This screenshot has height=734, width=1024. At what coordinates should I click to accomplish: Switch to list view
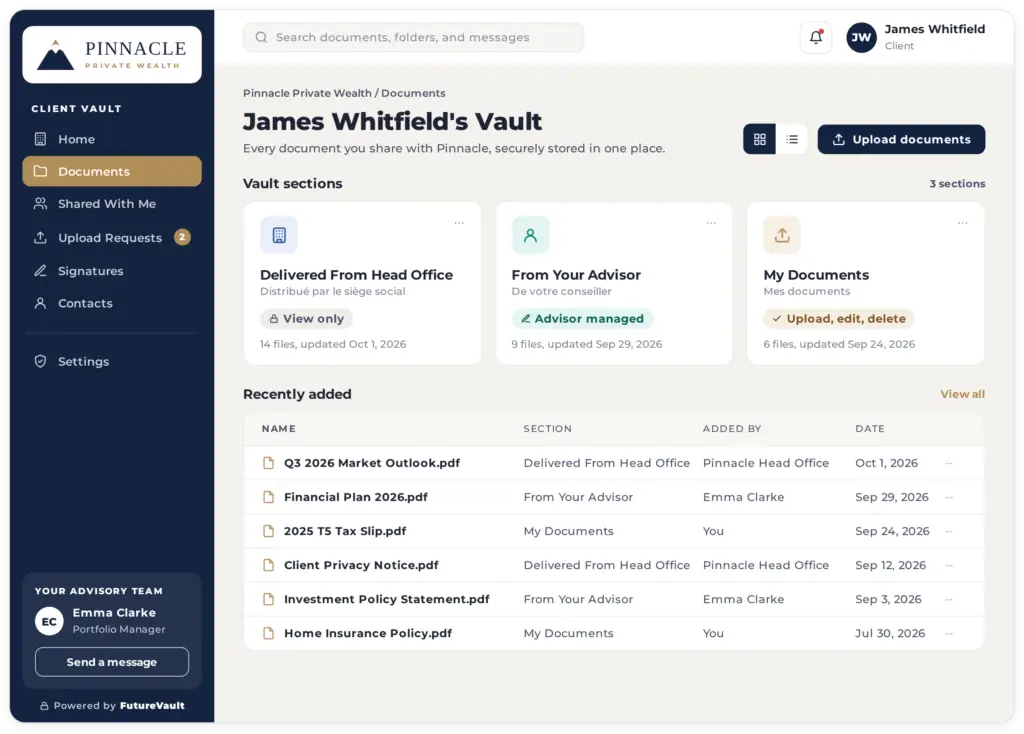tap(792, 139)
